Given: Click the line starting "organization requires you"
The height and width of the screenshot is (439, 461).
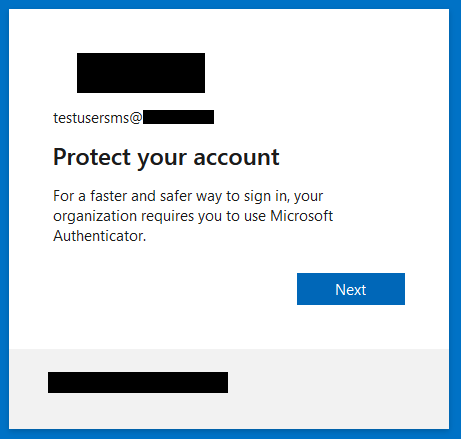Looking at the screenshot, I should (x=193, y=216).
